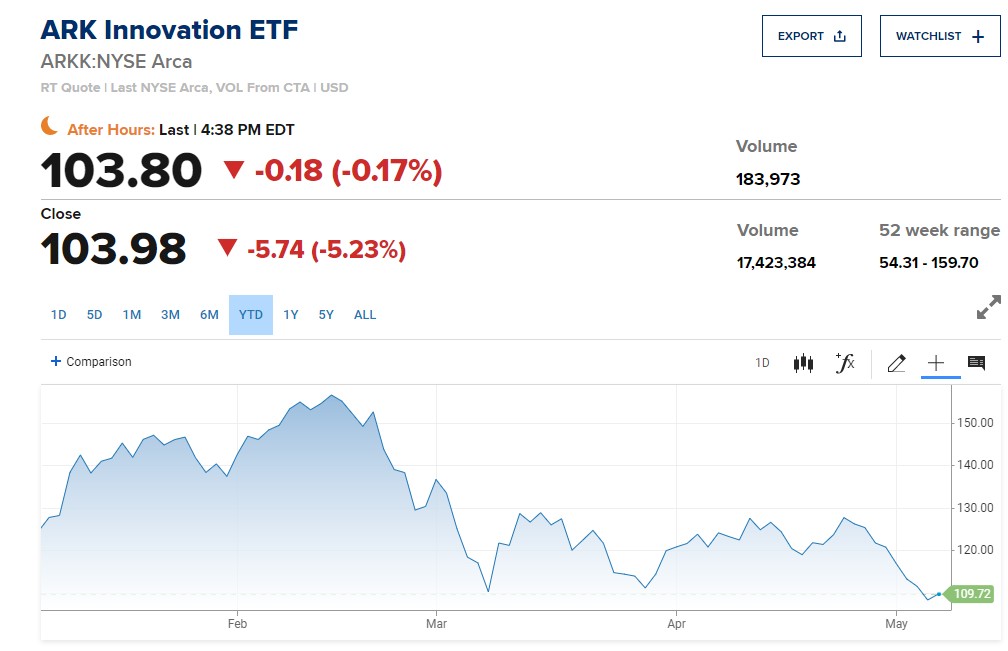Open the fx indicators menu

[x=845, y=363]
